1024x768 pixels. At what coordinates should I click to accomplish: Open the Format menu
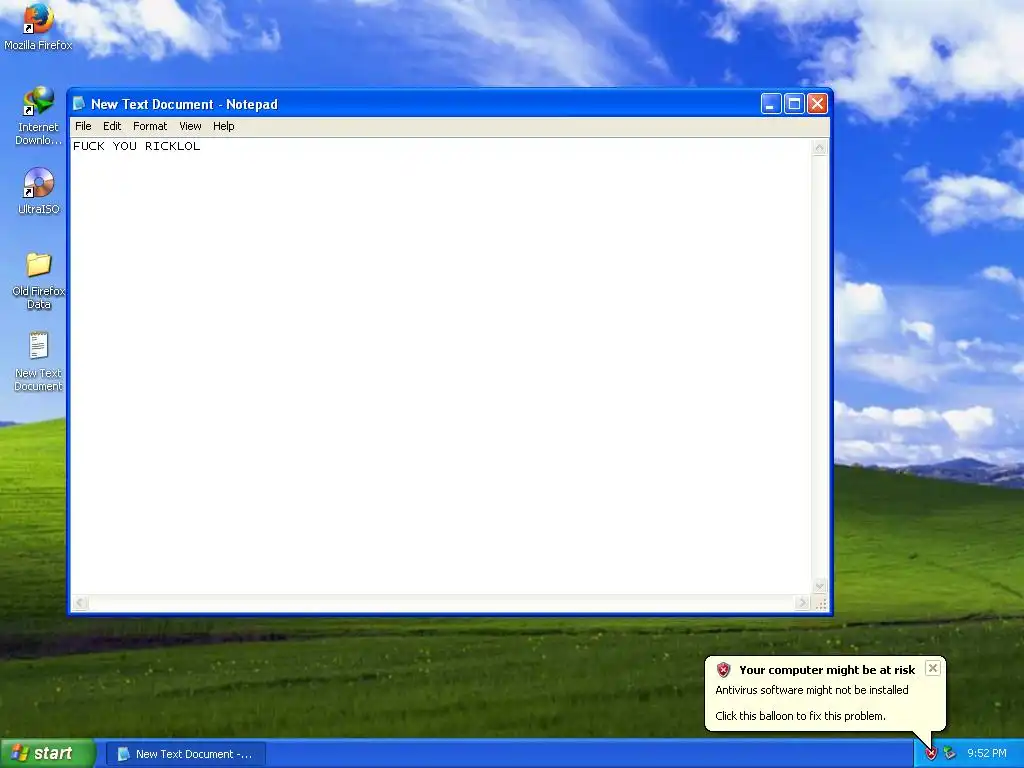pyautogui.click(x=150, y=126)
